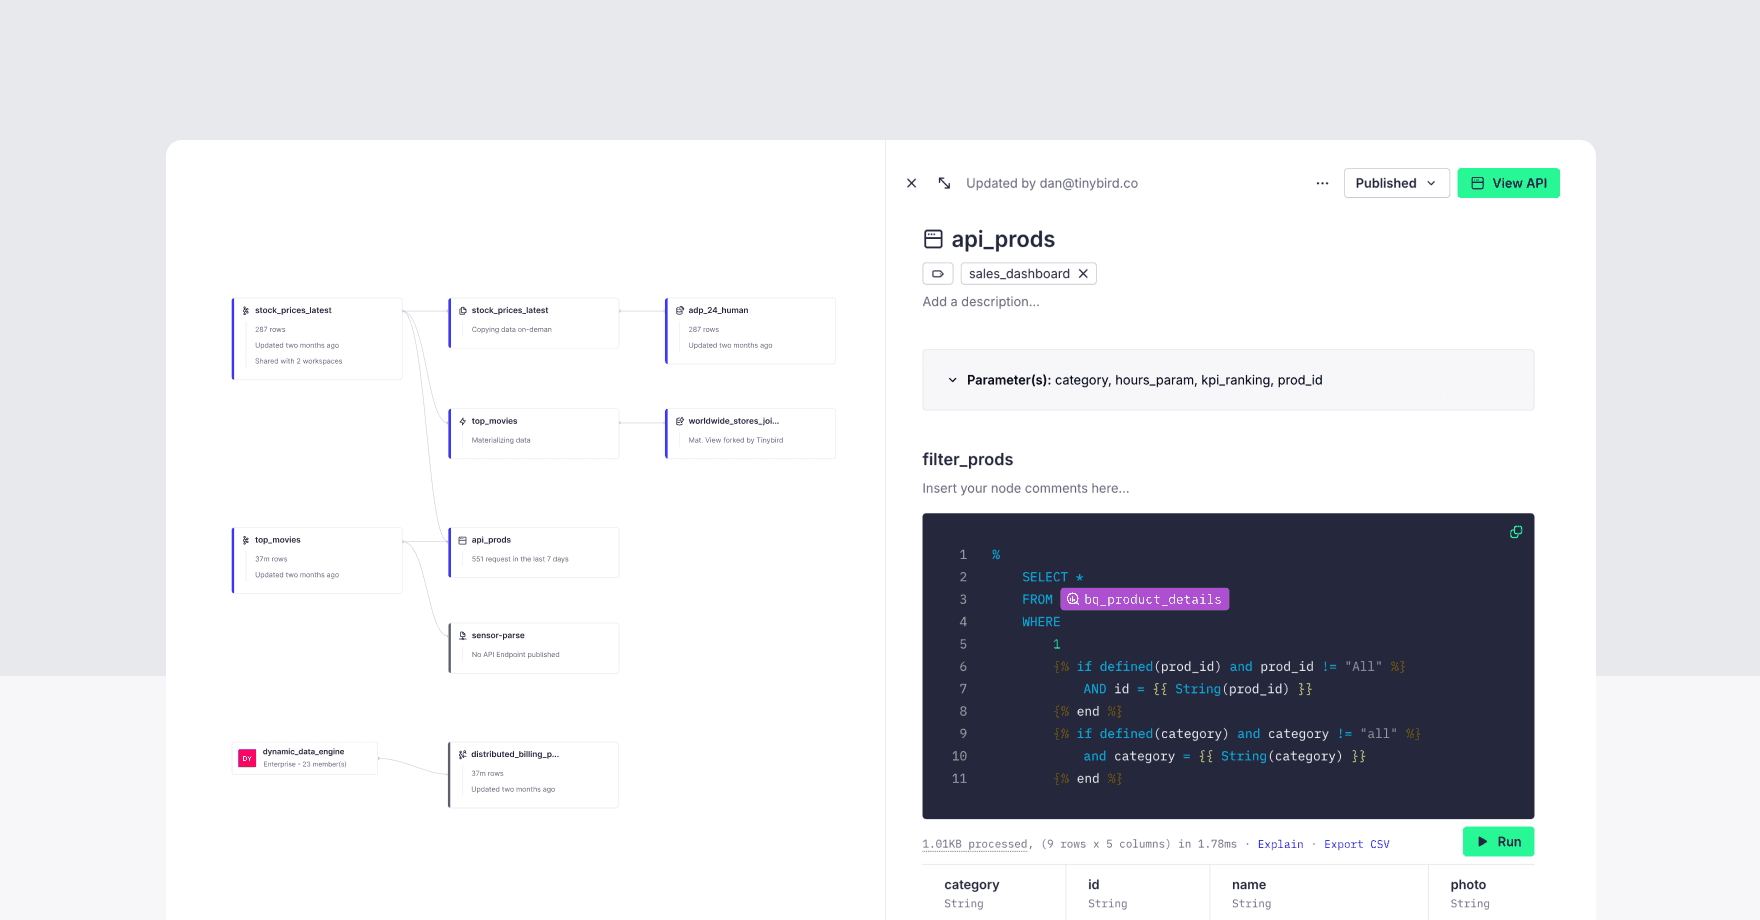Click 'Updated by dan@tinybird.co' text
The image size is (1760, 920).
(x=1052, y=184)
